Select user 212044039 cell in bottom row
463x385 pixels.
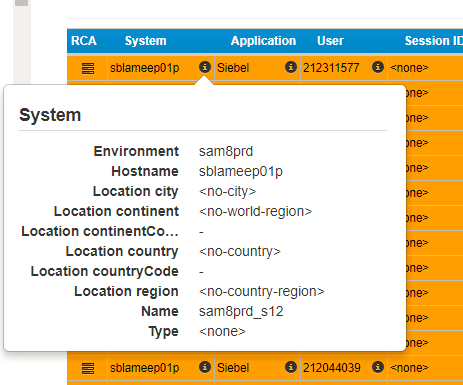(x=332, y=368)
